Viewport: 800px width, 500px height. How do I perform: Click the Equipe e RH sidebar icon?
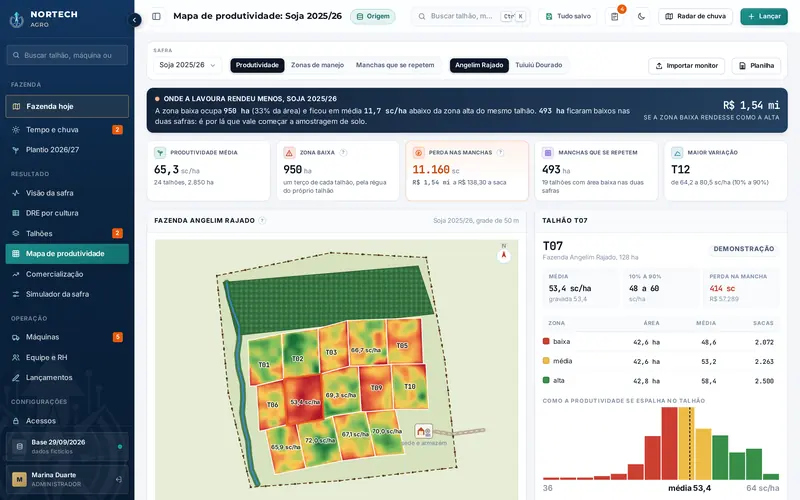(x=16, y=357)
